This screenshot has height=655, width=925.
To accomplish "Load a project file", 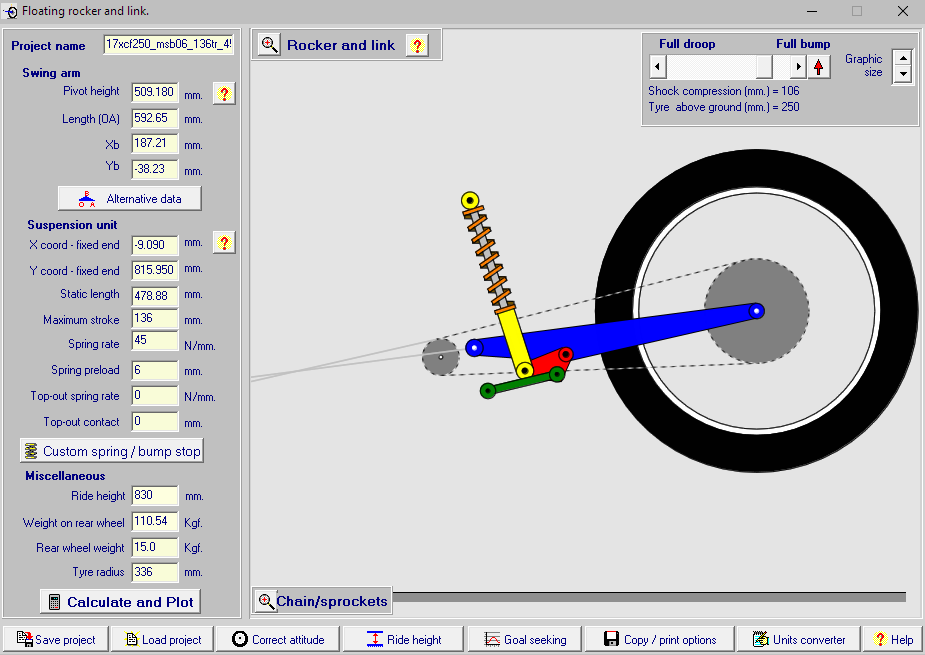I will (164, 639).
